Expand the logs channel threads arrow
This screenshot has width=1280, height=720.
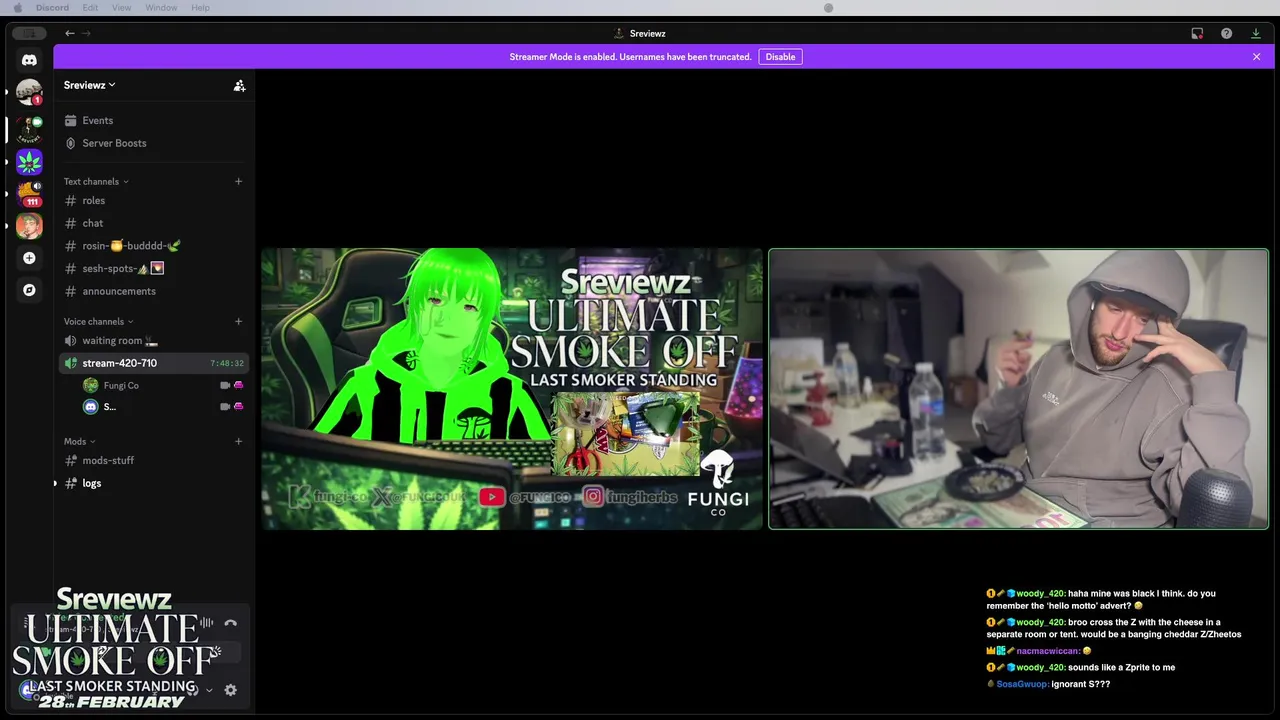pyautogui.click(x=55, y=484)
